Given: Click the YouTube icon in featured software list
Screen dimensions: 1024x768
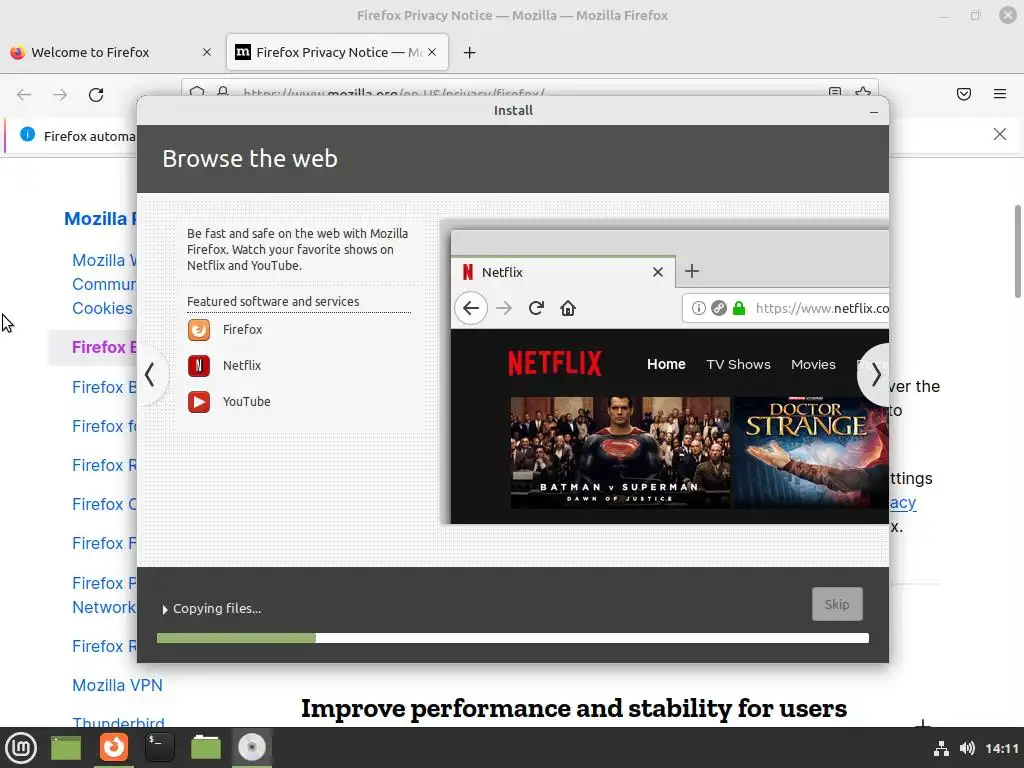Looking at the screenshot, I should point(199,402).
